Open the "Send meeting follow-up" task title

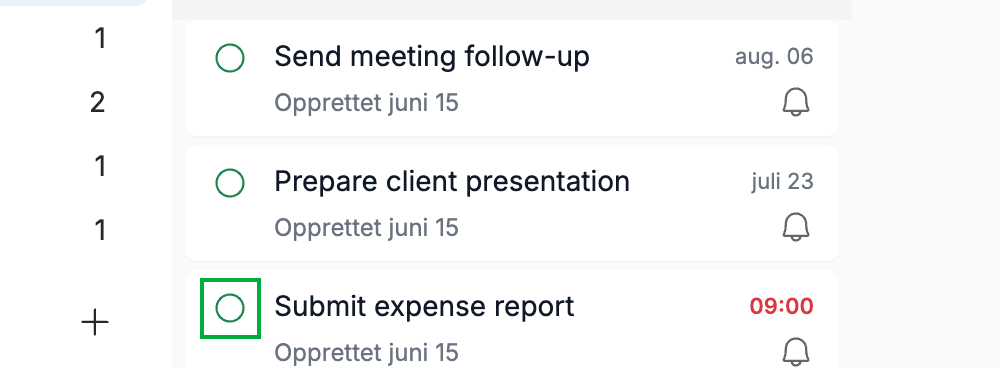pos(432,57)
